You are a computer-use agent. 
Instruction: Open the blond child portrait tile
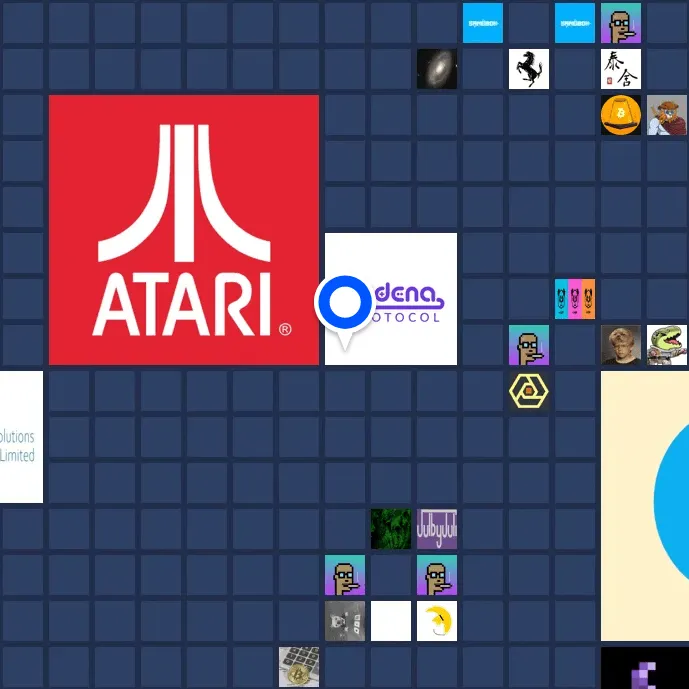pos(620,345)
